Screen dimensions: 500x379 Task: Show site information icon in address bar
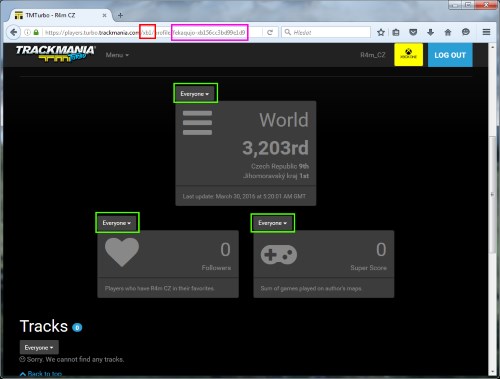coord(27,32)
